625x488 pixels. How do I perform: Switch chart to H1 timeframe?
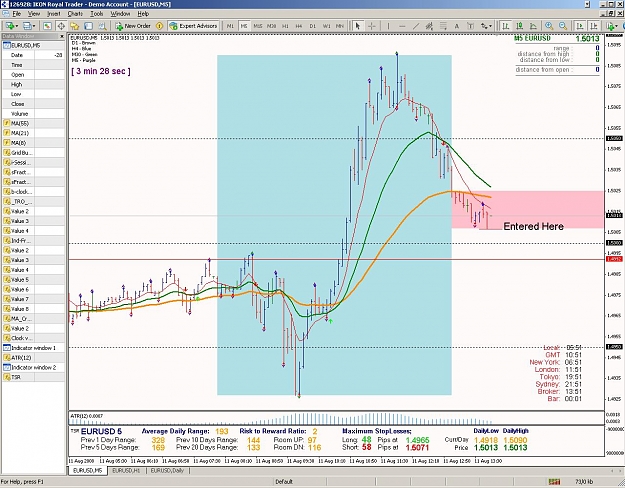285,26
